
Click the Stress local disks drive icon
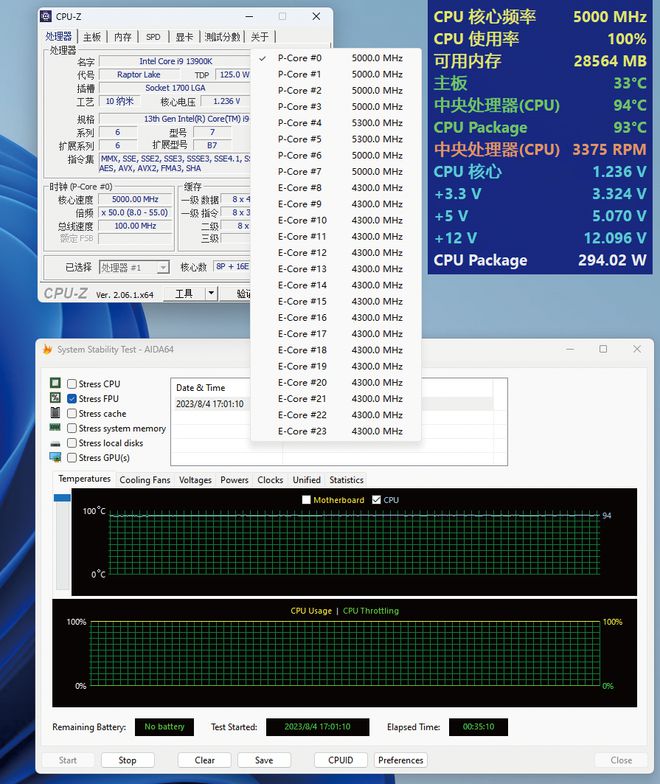pos(55,444)
